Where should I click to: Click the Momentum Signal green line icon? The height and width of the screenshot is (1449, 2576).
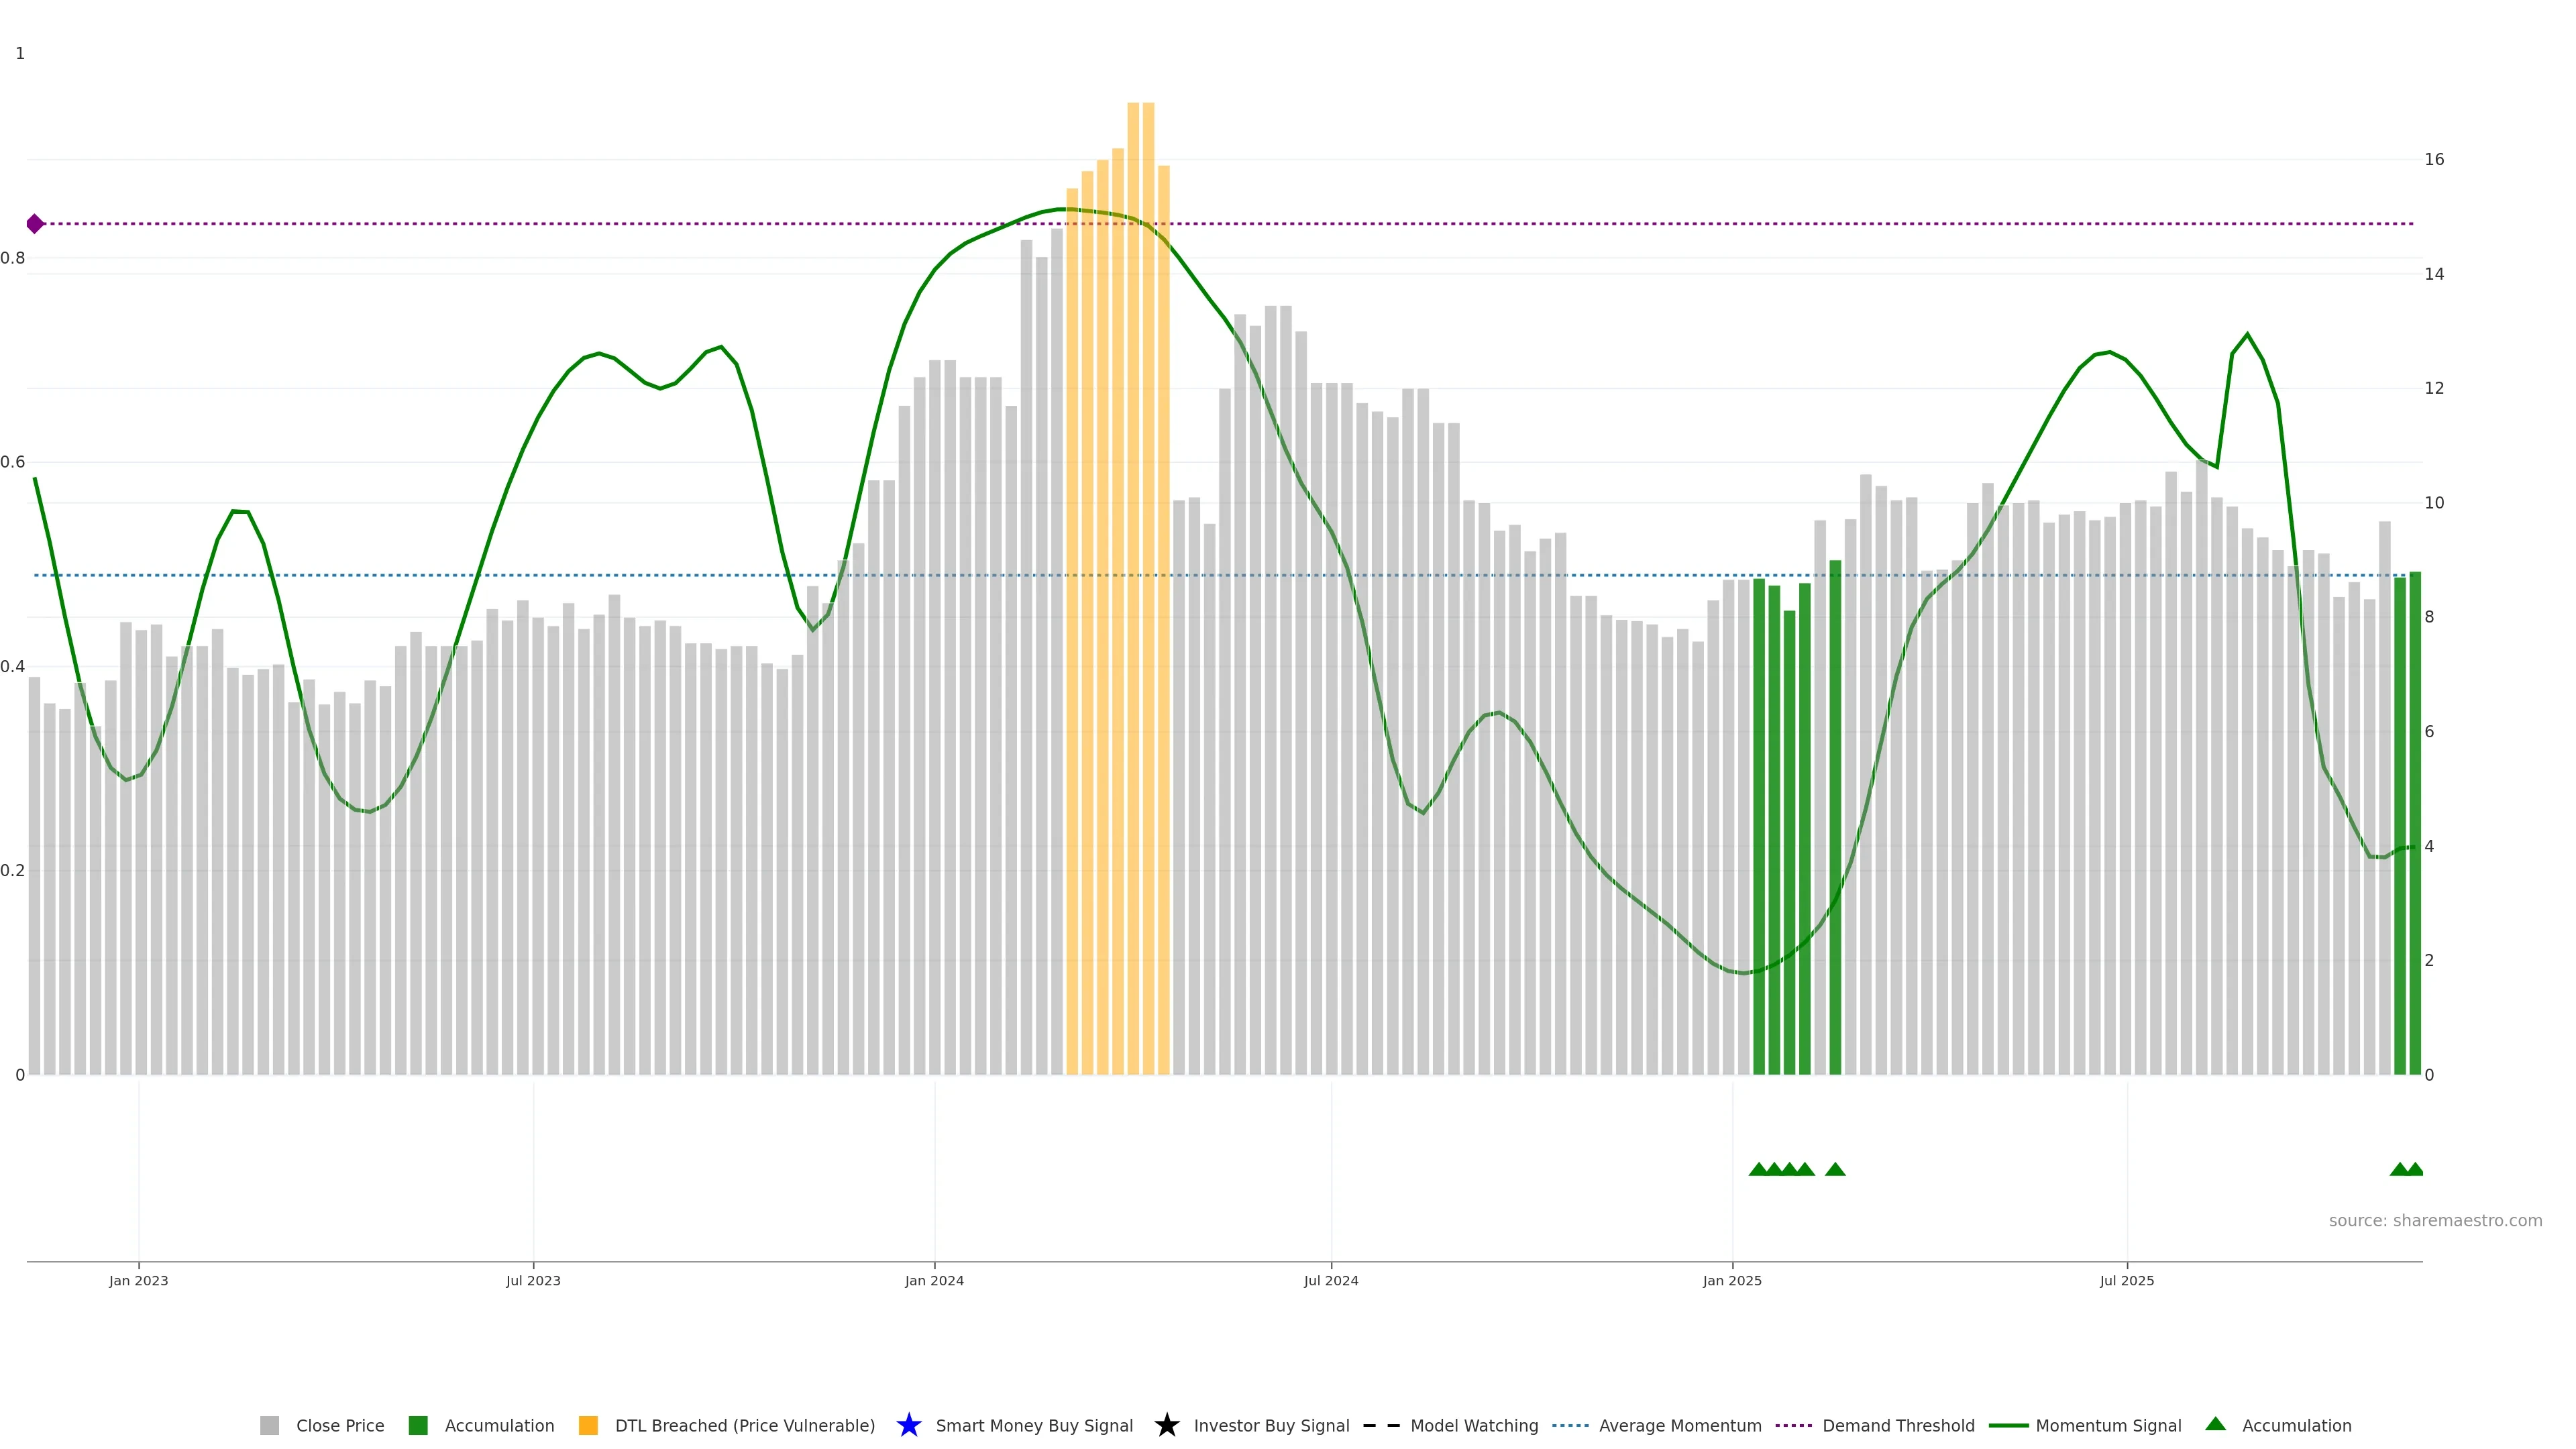coord(2008,1425)
